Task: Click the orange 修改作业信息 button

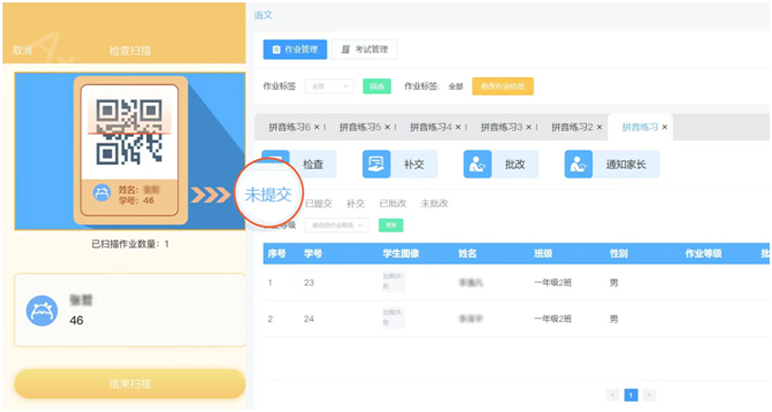Action: (503, 86)
